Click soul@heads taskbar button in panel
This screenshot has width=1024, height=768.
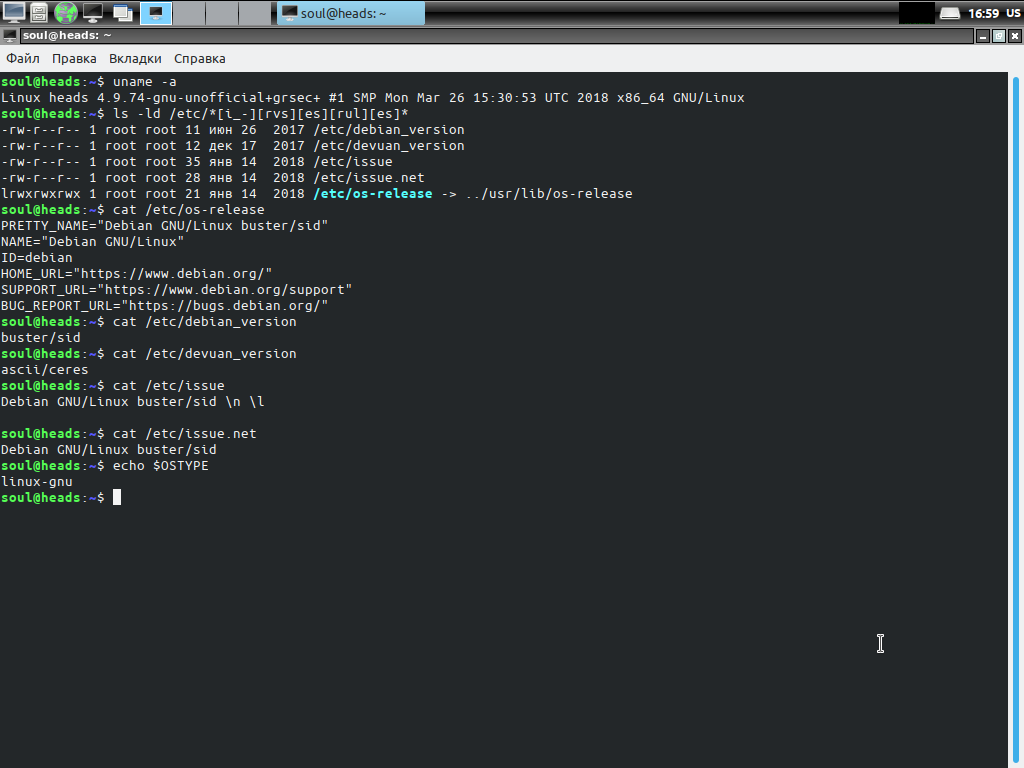(351, 13)
